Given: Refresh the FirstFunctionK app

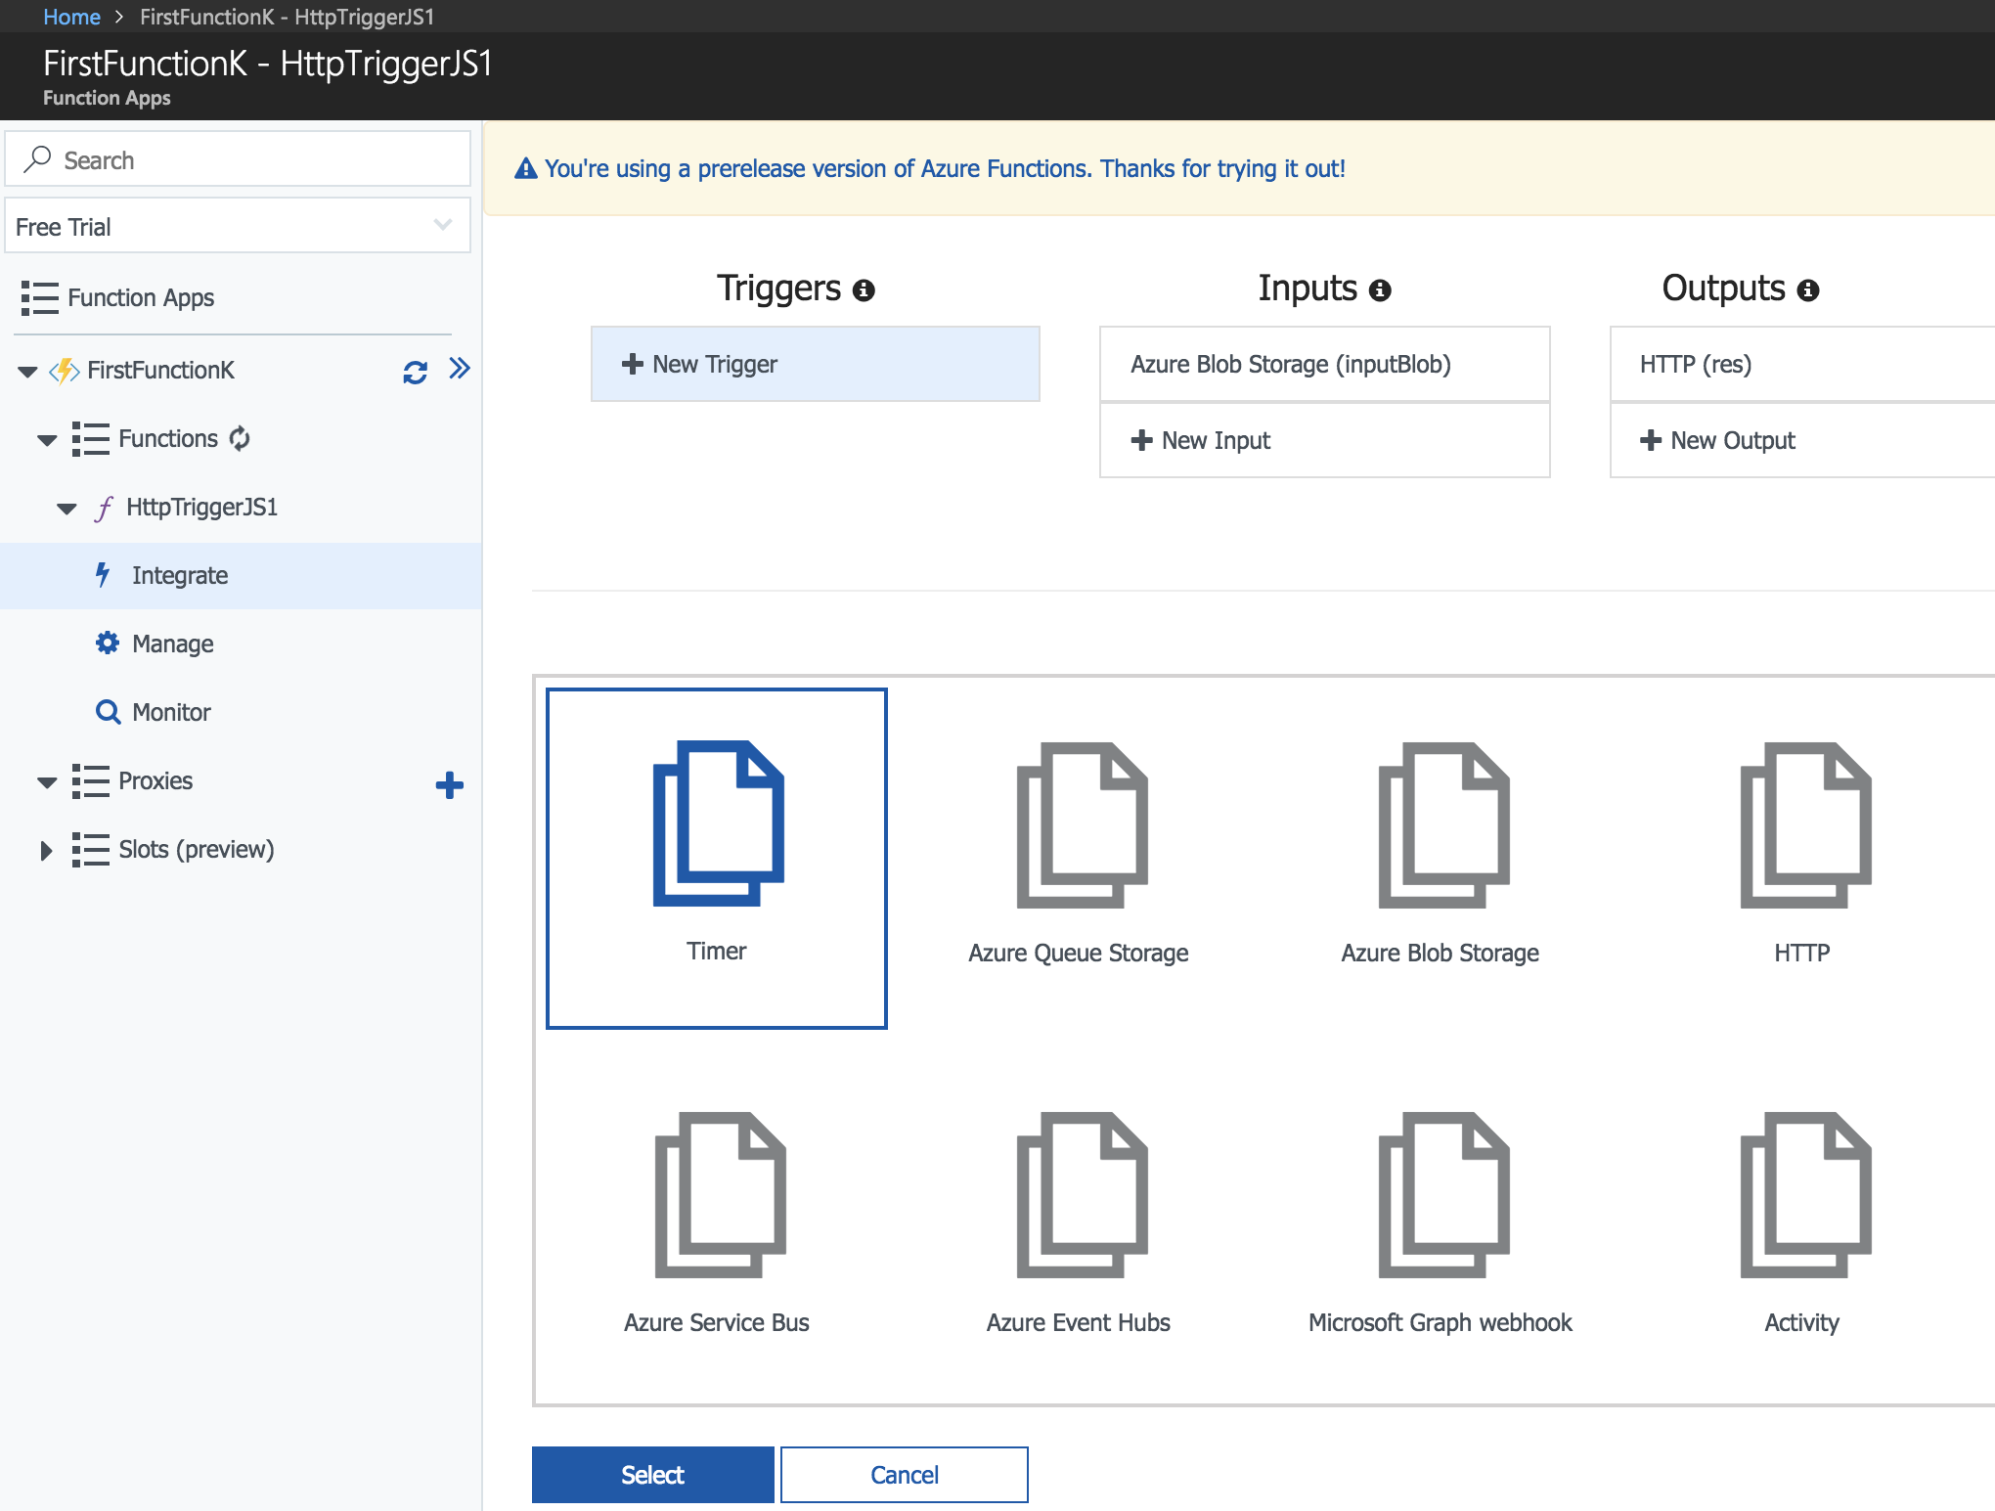Looking at the screenshot, I should tap(415, 372).
